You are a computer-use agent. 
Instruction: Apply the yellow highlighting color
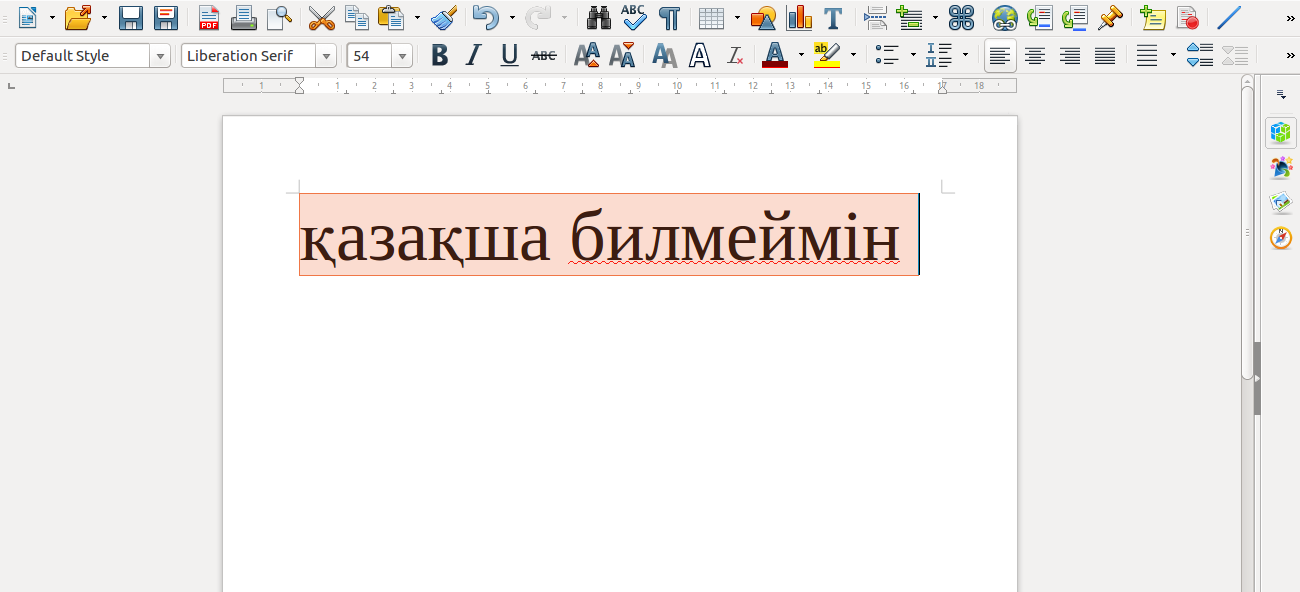pyautogui.click(x=826, y=56)
